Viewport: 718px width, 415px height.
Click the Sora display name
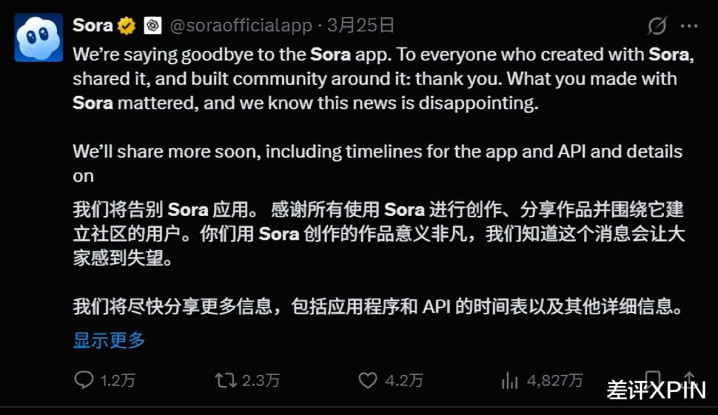[x=92, y=25]
